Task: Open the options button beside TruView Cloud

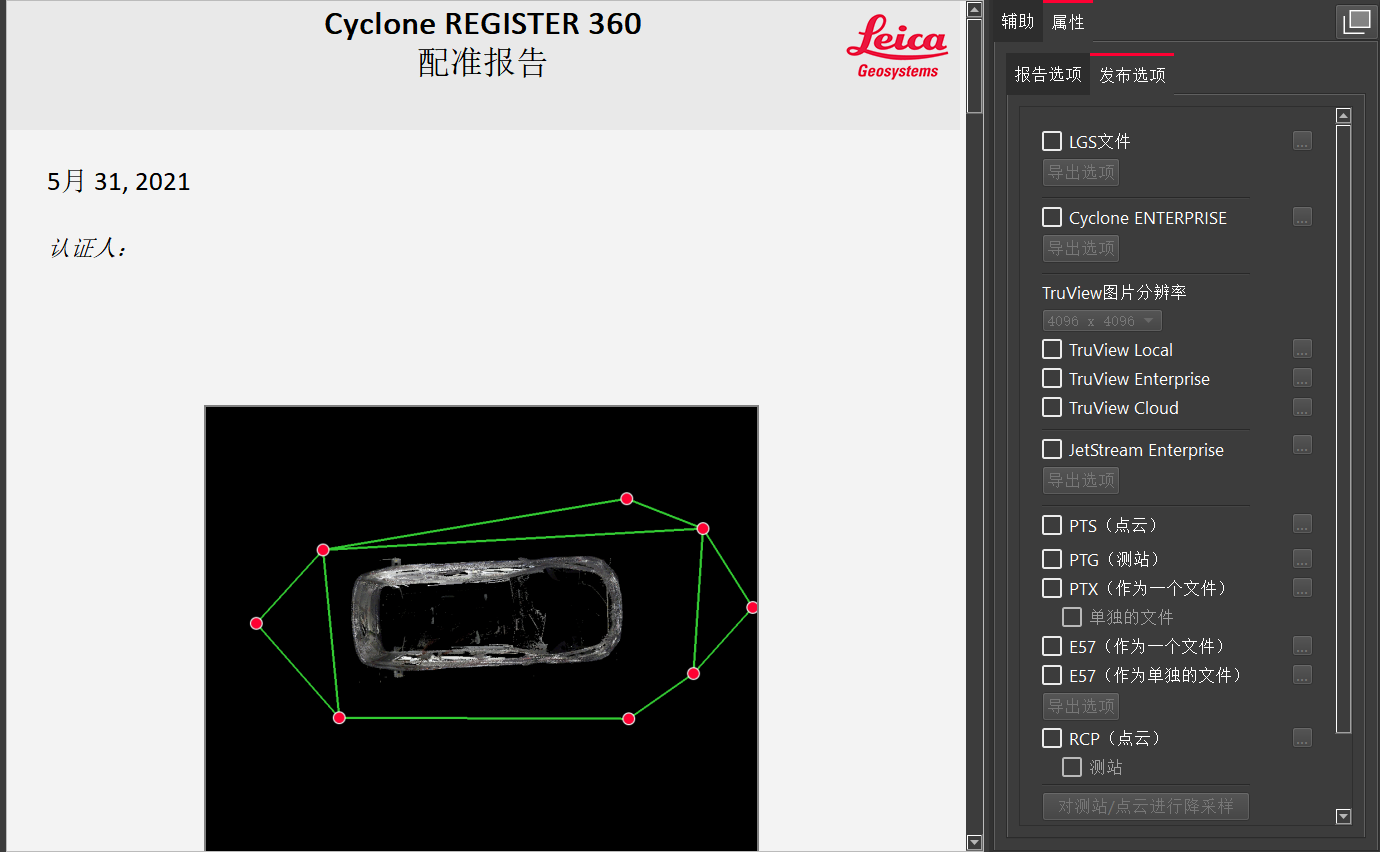Action: pos(1302,407)
